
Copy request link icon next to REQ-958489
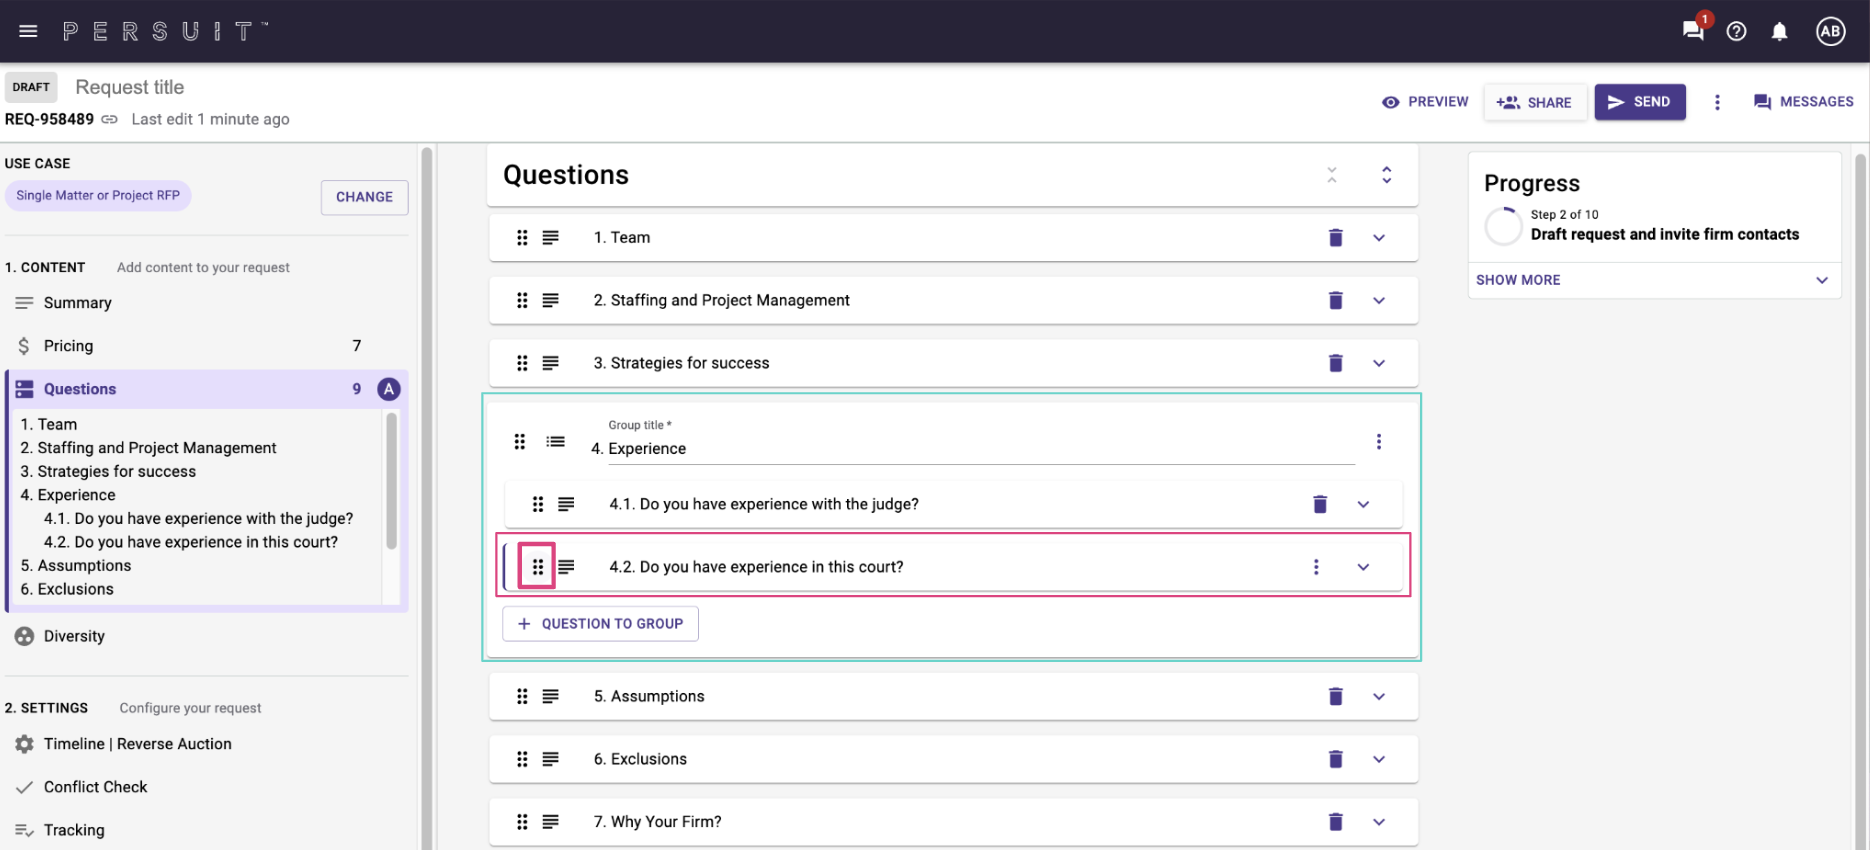(110, 119)
